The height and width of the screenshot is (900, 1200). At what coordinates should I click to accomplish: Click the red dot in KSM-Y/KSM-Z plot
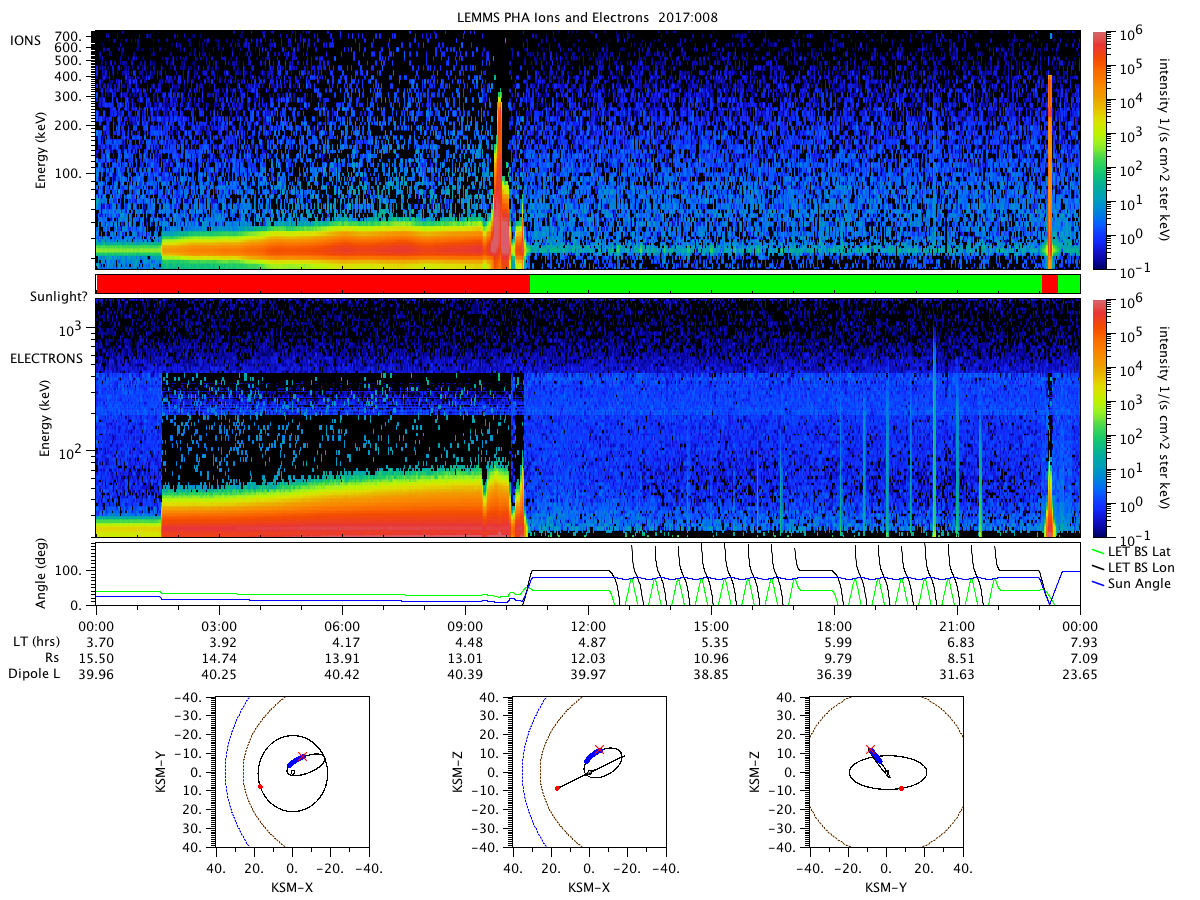(x=901, y=788)
